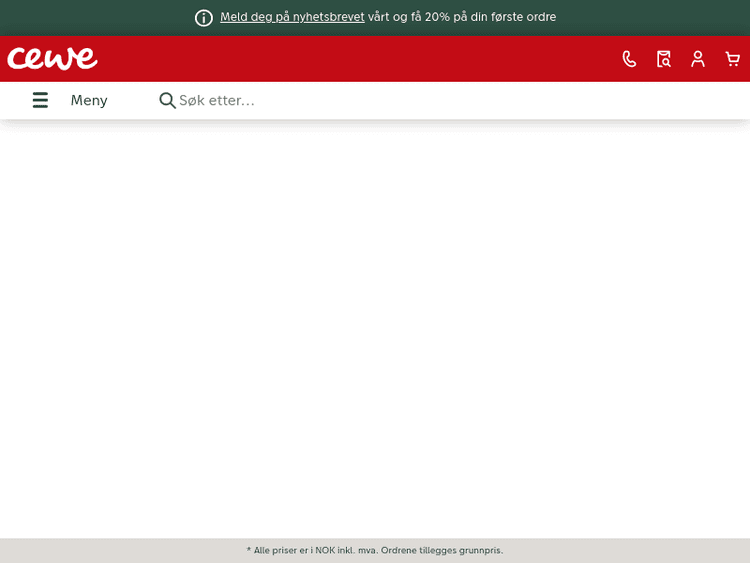Click the green banner left of the info icon
Screen dimensions: 750x563
click(100, 17)
